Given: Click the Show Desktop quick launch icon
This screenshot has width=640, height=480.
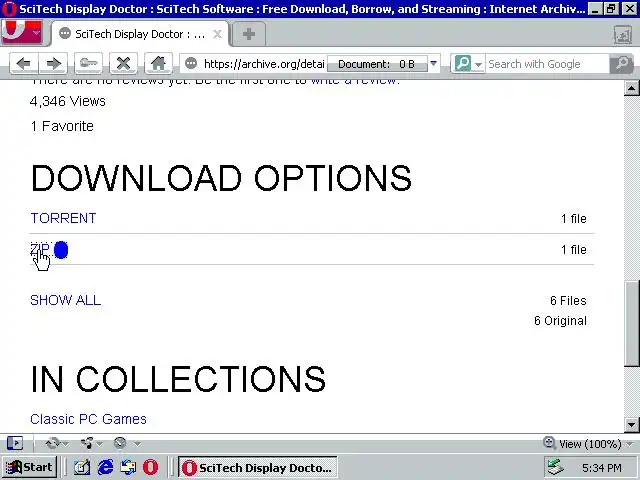Looking at the screenshot, I should tap(128, 467).
